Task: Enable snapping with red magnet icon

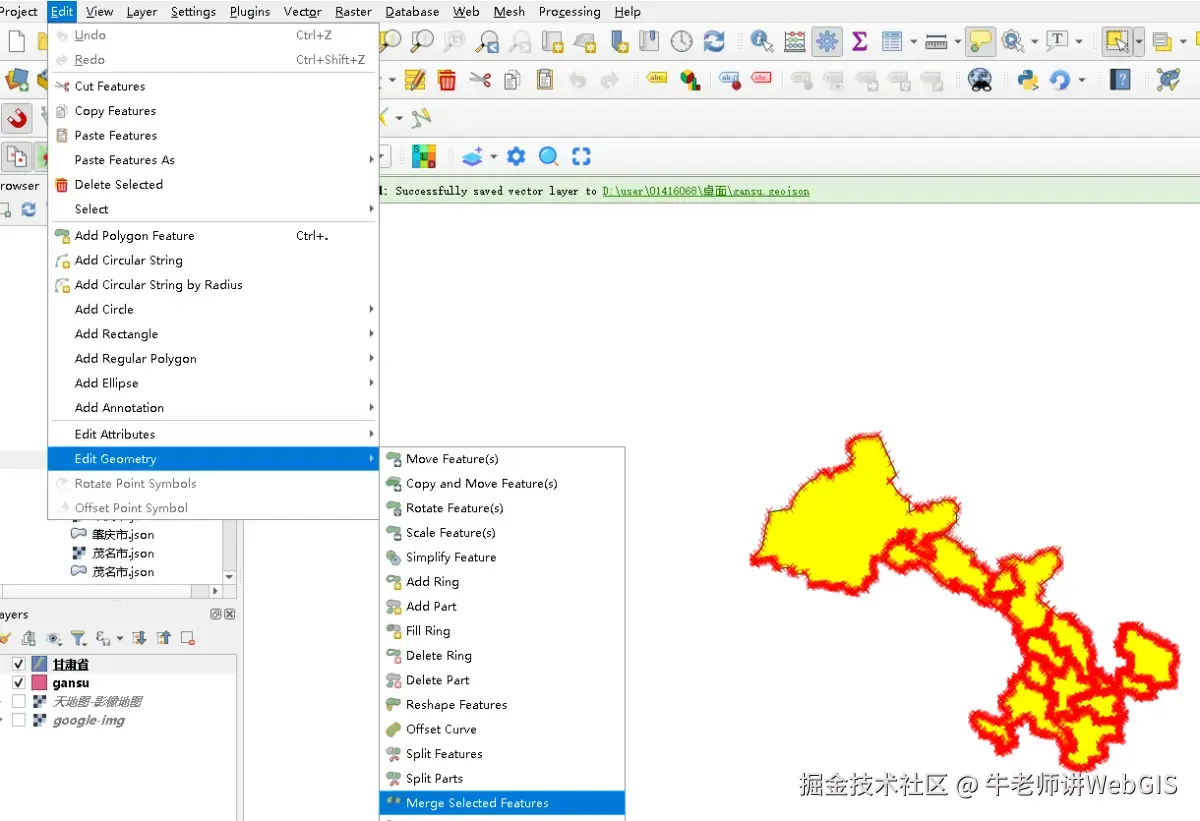Action: pyautogui.click(x=17, y=118)
